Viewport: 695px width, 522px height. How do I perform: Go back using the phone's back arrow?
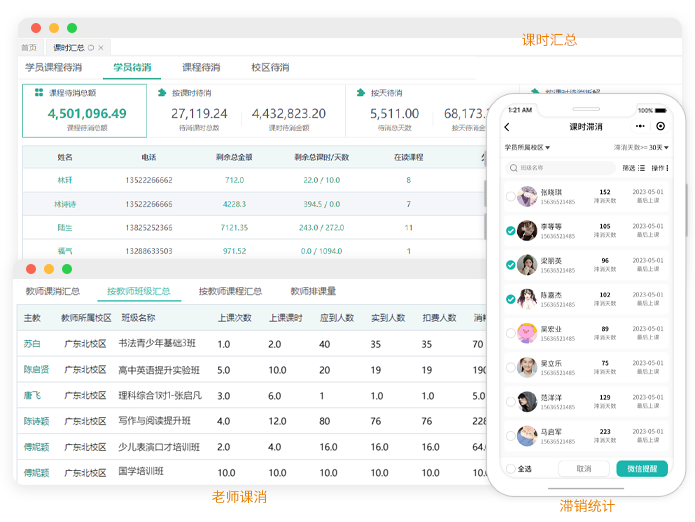[507, 127]
